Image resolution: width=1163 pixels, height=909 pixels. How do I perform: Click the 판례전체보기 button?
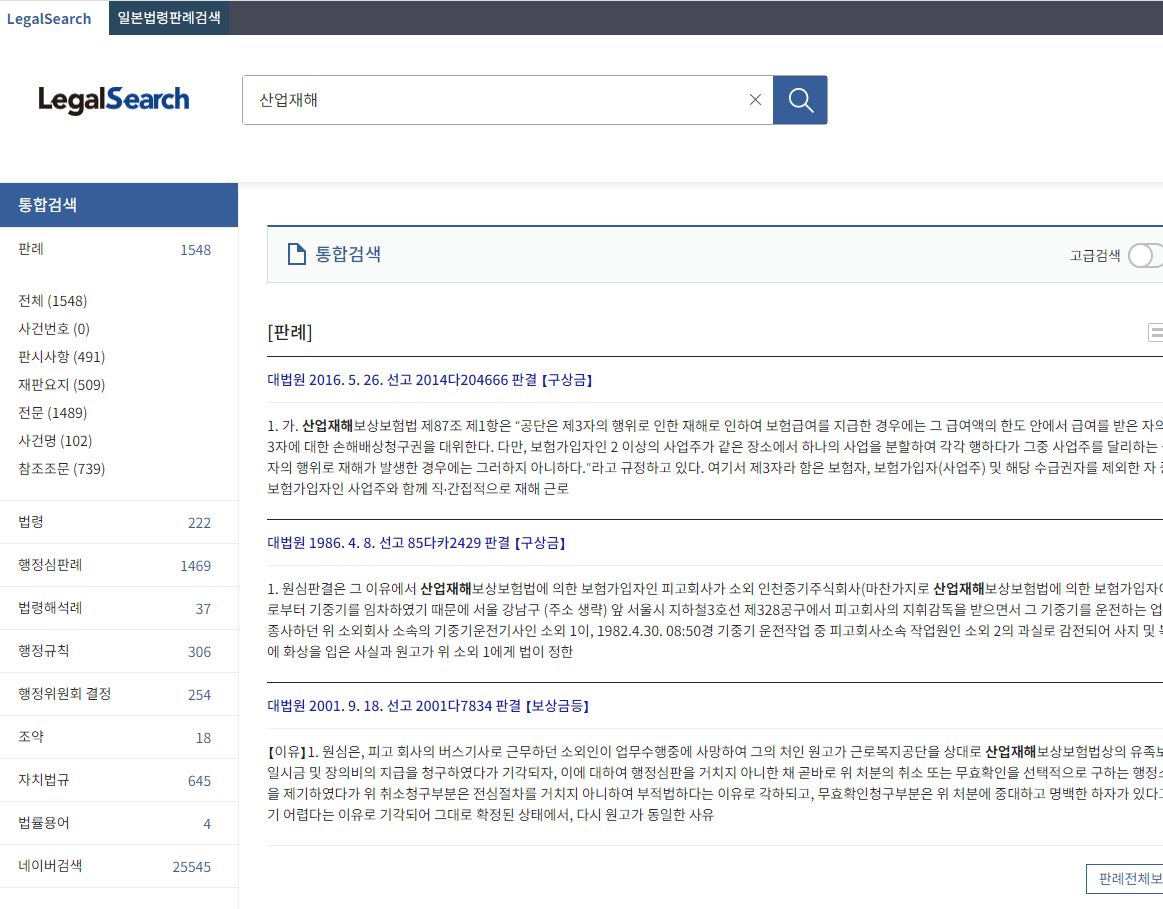click(1126, 879)
